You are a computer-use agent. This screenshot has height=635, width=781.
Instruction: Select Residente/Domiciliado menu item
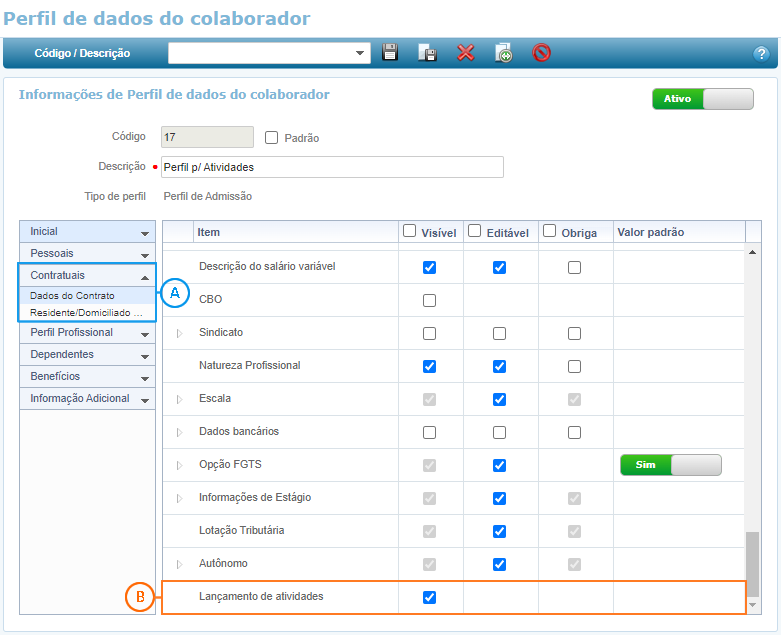tap(86, 313)
